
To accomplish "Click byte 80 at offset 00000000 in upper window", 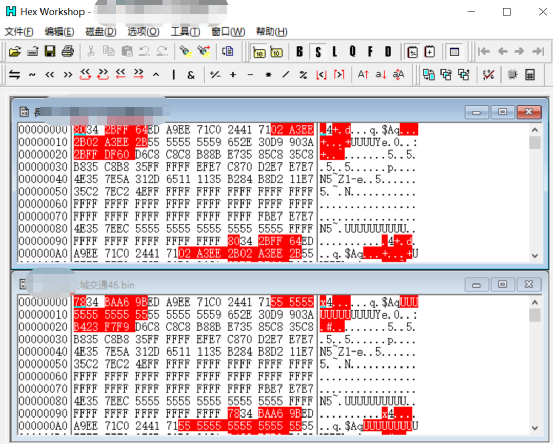I will pos(80,130).
